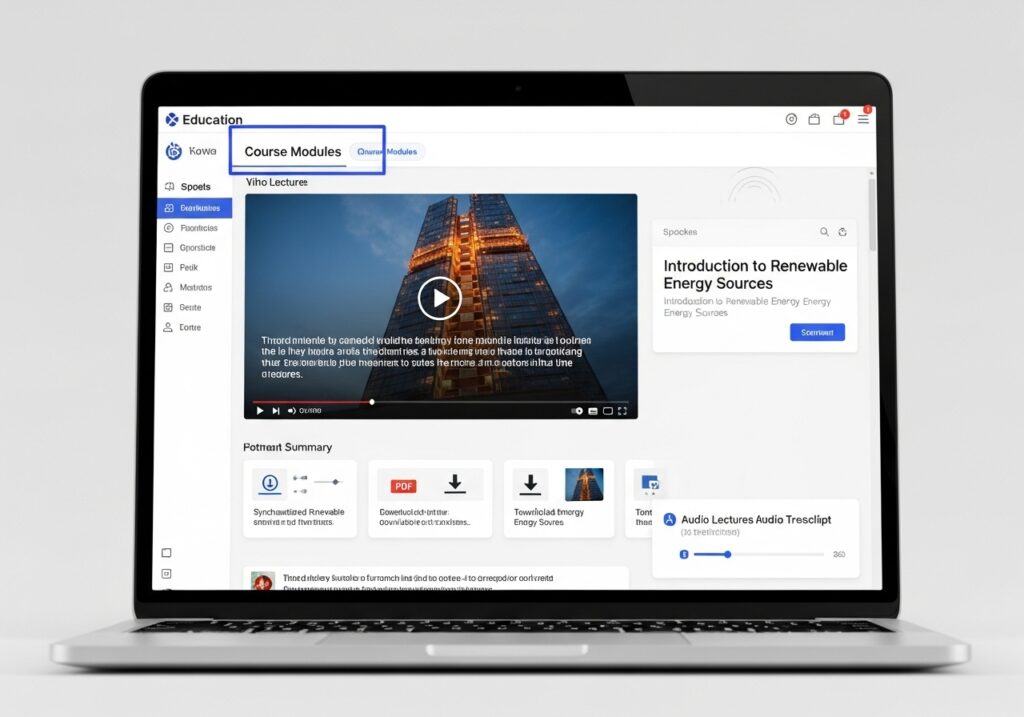This screenshot has height=717, width=1024.
Task: Click the briefcase icon in the header
Action: 814,118
